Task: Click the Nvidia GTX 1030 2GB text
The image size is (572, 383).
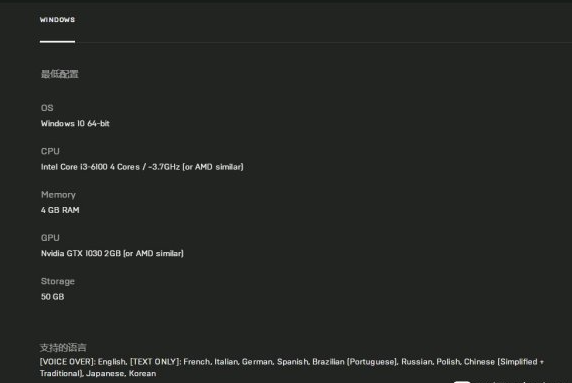Action: coord(112,254)
